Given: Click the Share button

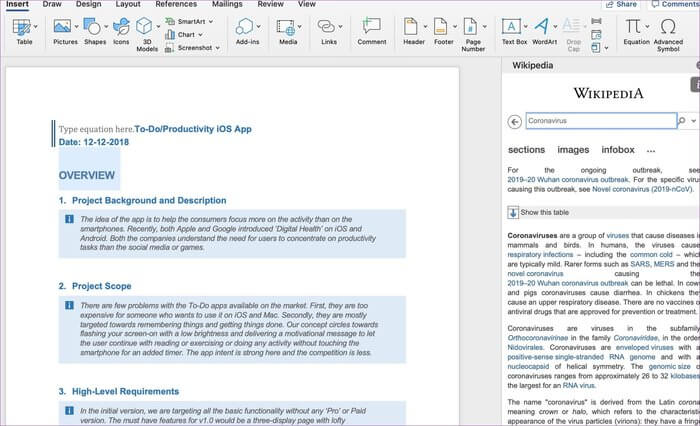Looking at the screenshot, I should click(x=621, y=4).
